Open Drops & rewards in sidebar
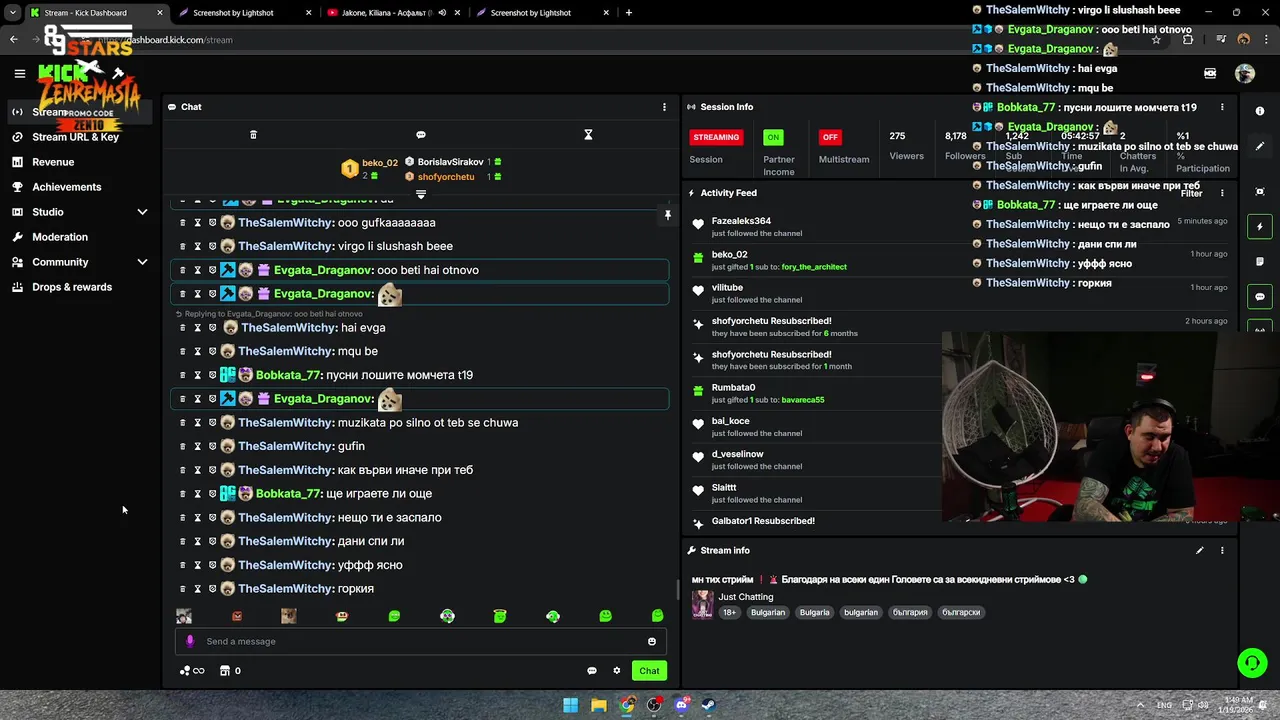Image resolution: width=1280 pixels, height=720 pixels. [72, 287]
